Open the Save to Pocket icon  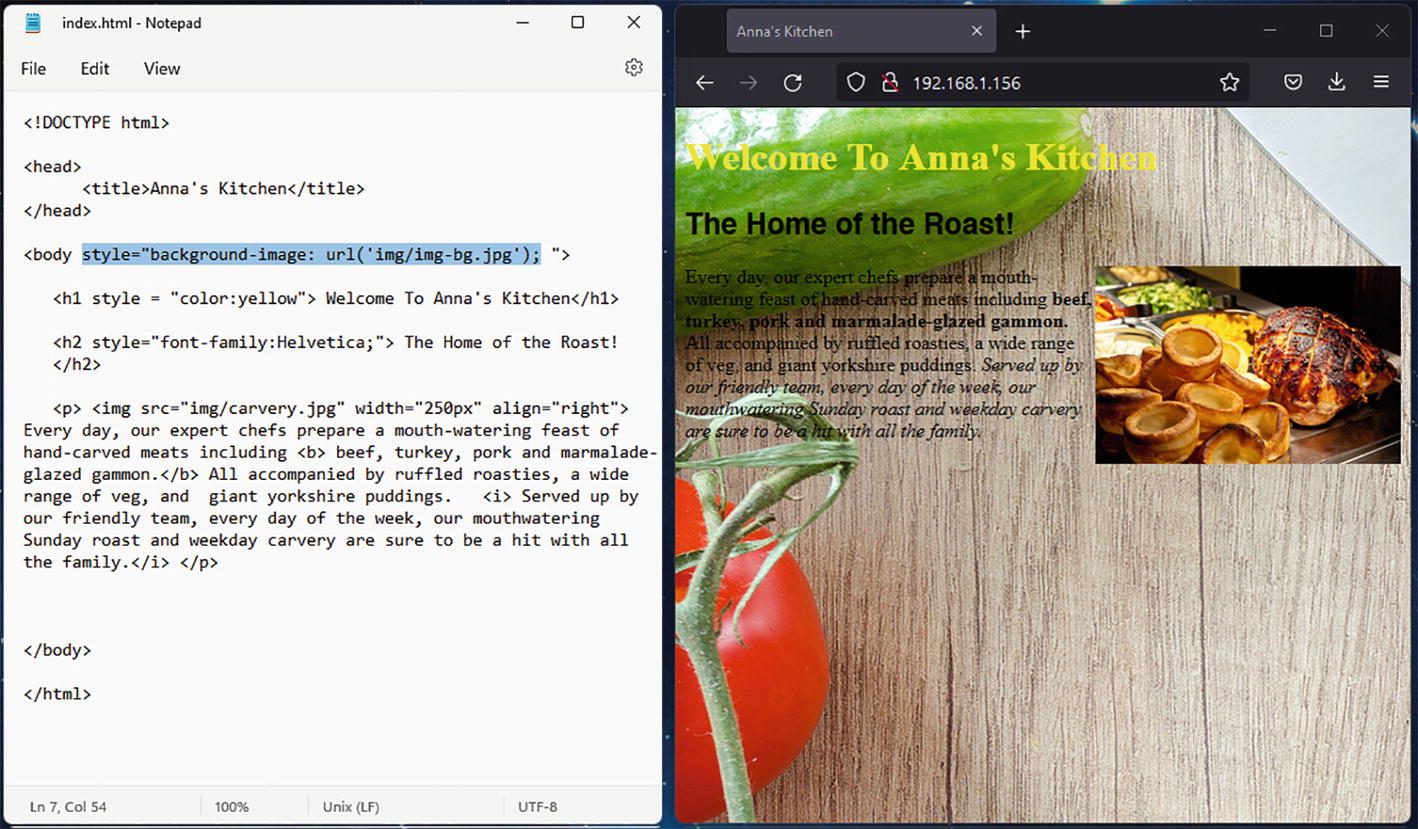[1293, 83]
